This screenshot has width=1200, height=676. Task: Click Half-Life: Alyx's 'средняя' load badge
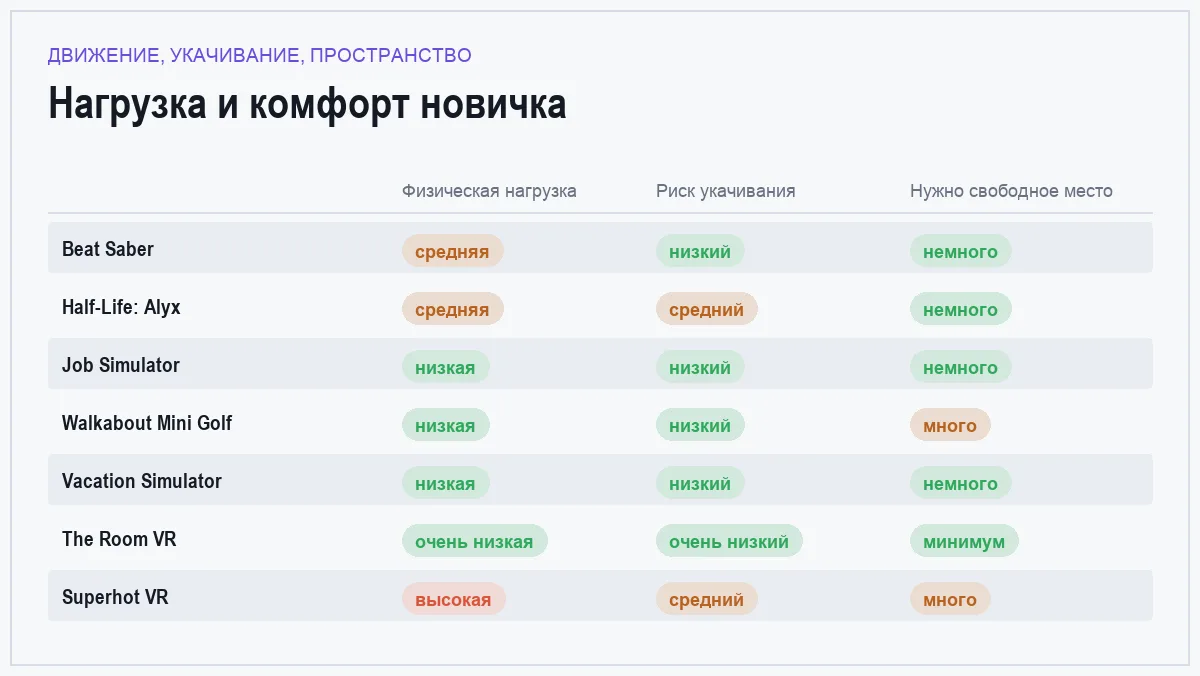click(453, 309)
